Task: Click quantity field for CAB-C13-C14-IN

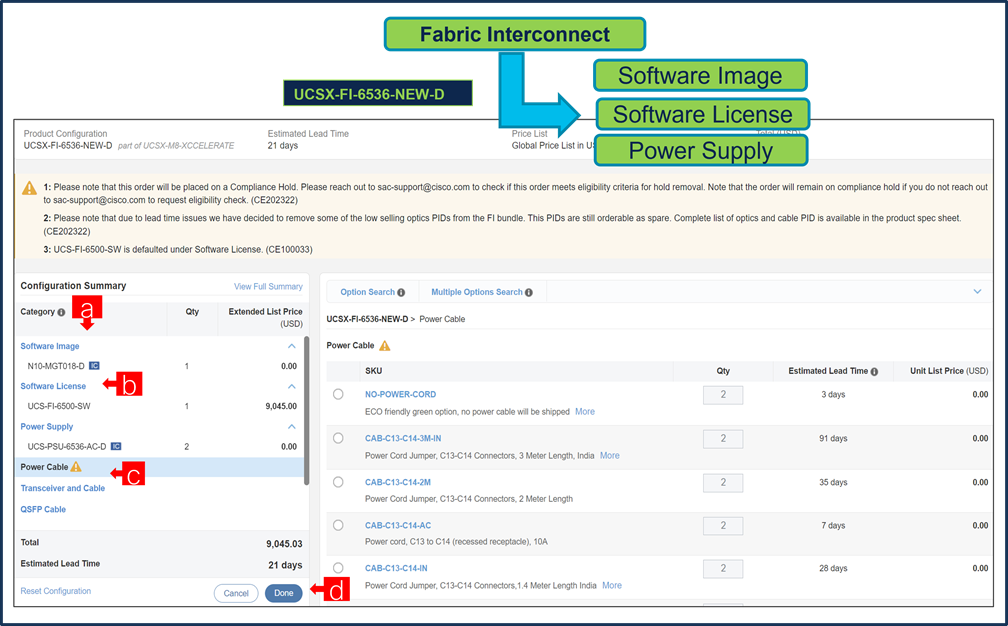Action: pyautogui.click(x=723, y=569)
